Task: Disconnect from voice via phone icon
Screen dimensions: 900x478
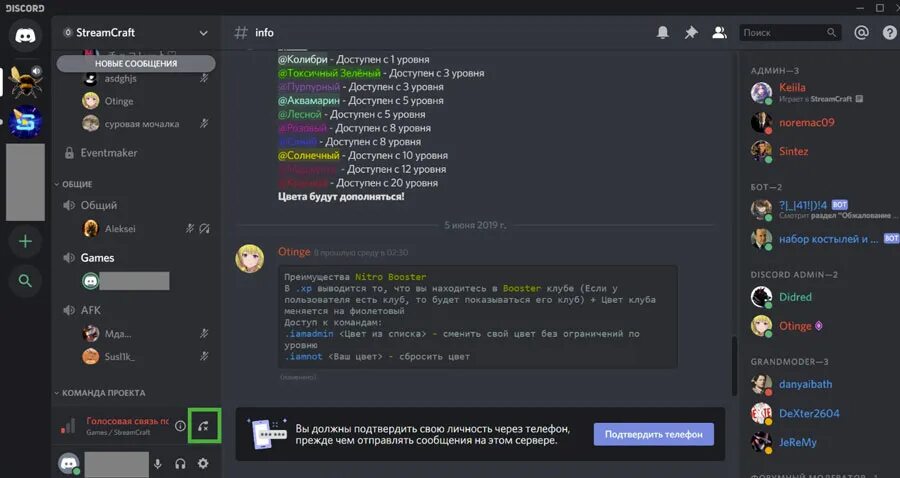Action: [203, 426]
